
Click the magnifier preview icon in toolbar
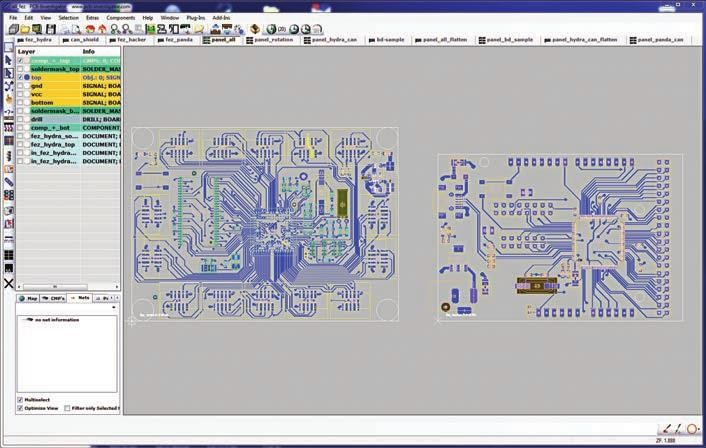coord(76,29)
